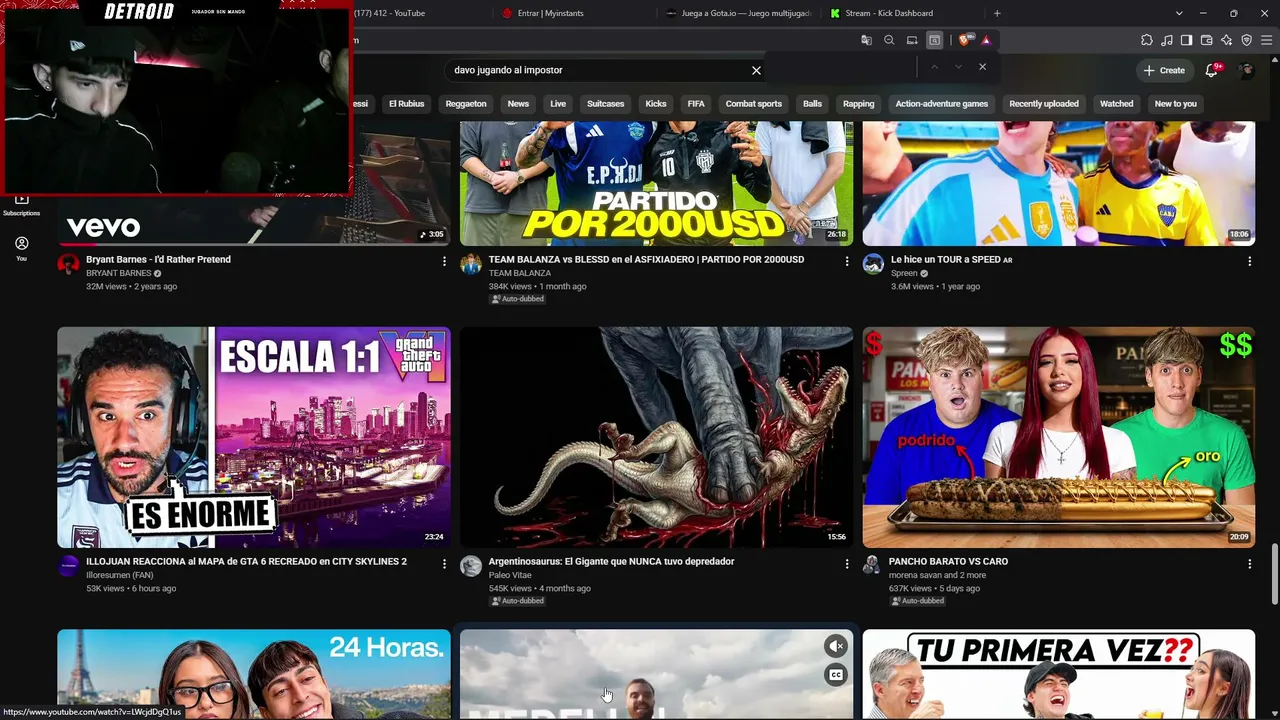Open options menu for TEAM BALANZA video
Screen dimensions: 1280x720
tap(846, 261)
